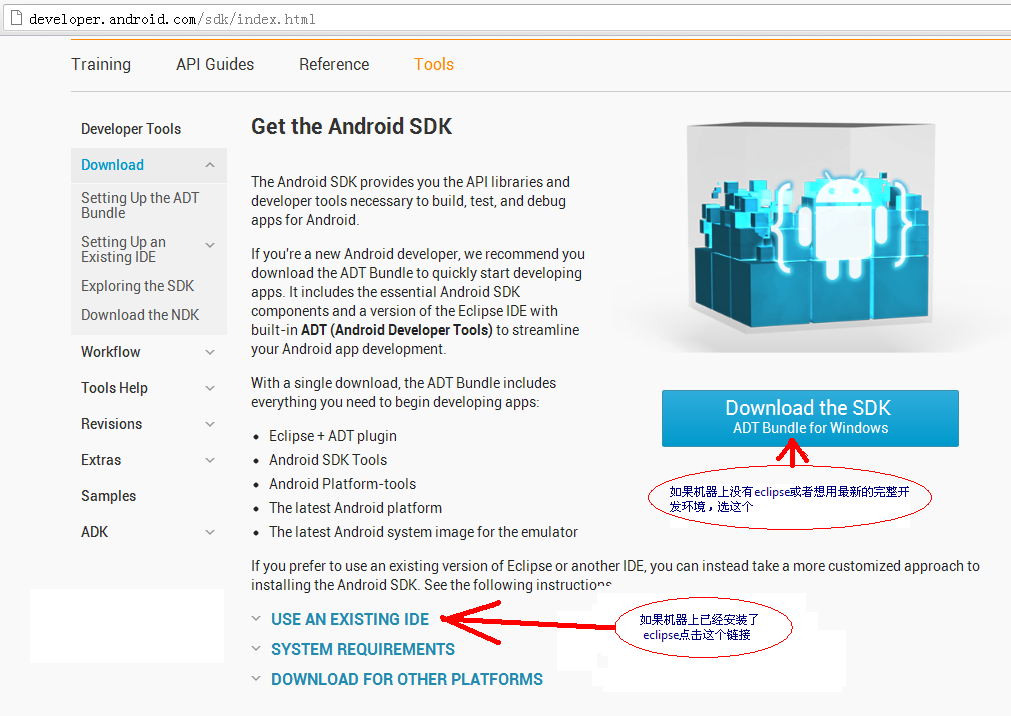
Task: Open the Extras section
Action: [x=101, y=461]
